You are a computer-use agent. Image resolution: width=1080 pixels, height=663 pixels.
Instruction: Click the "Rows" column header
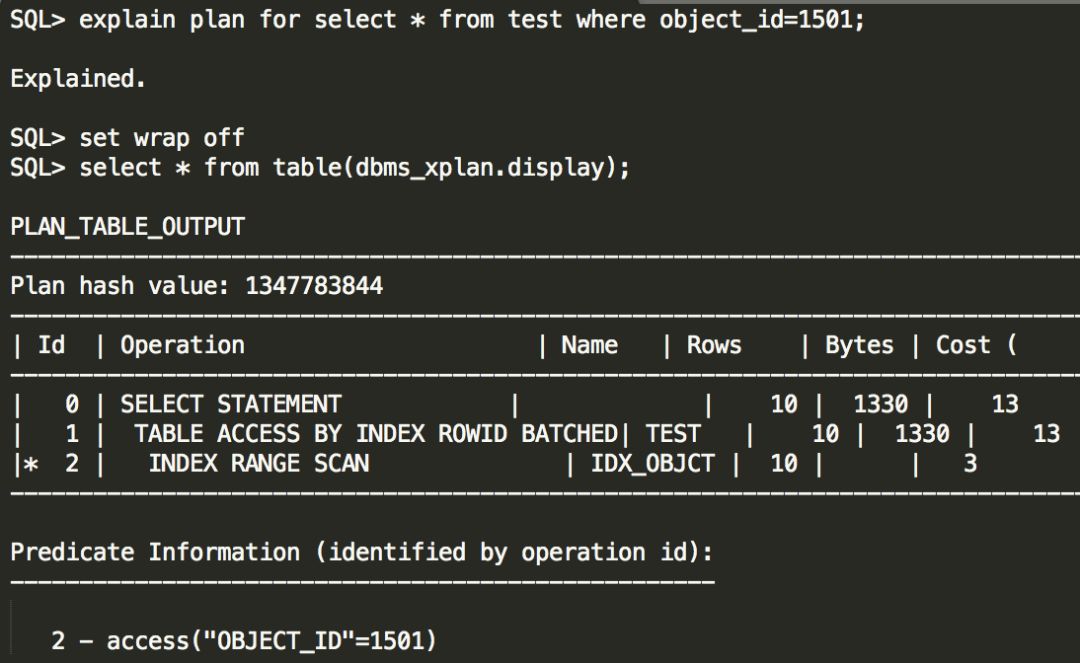coord(714,345)
